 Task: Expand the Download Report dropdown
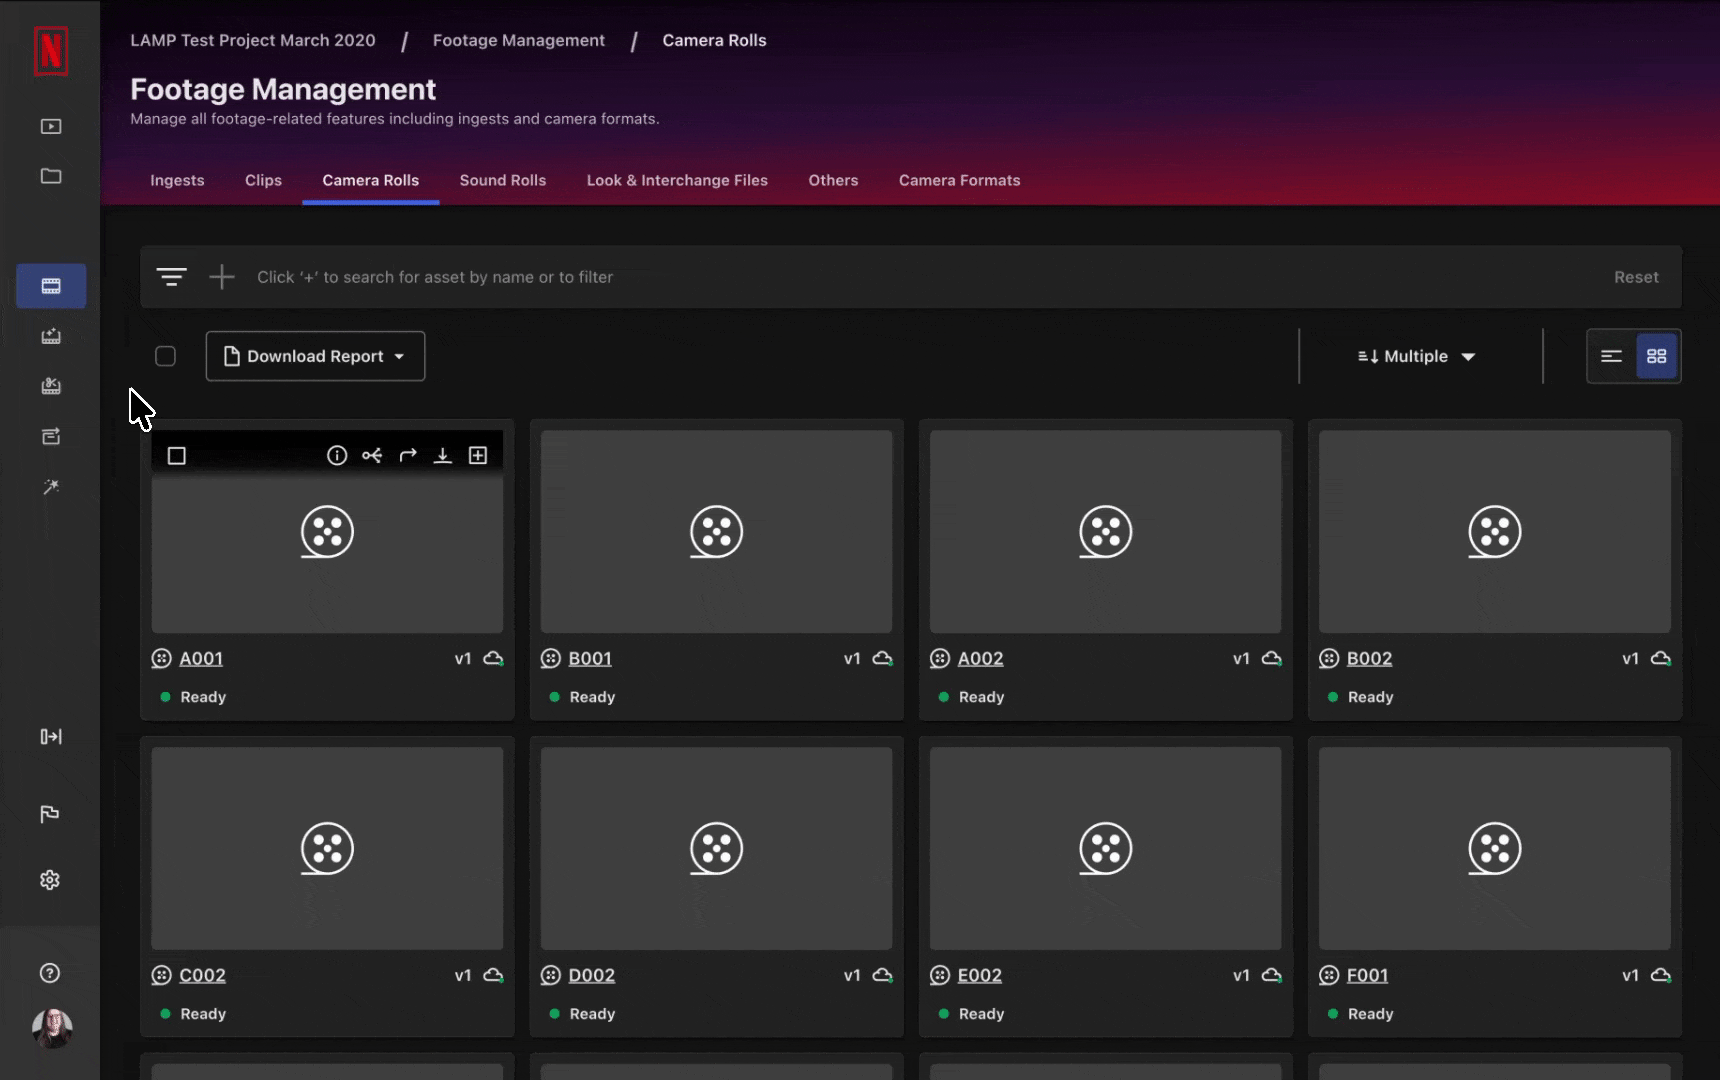315,356
